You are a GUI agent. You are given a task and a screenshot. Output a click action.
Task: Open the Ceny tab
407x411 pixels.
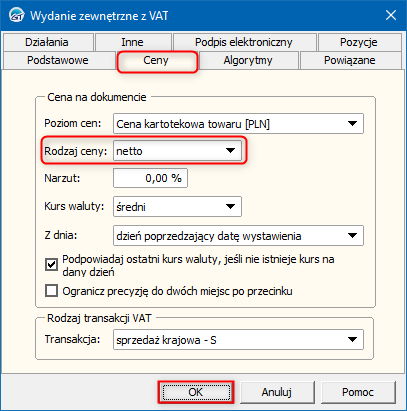156,60
